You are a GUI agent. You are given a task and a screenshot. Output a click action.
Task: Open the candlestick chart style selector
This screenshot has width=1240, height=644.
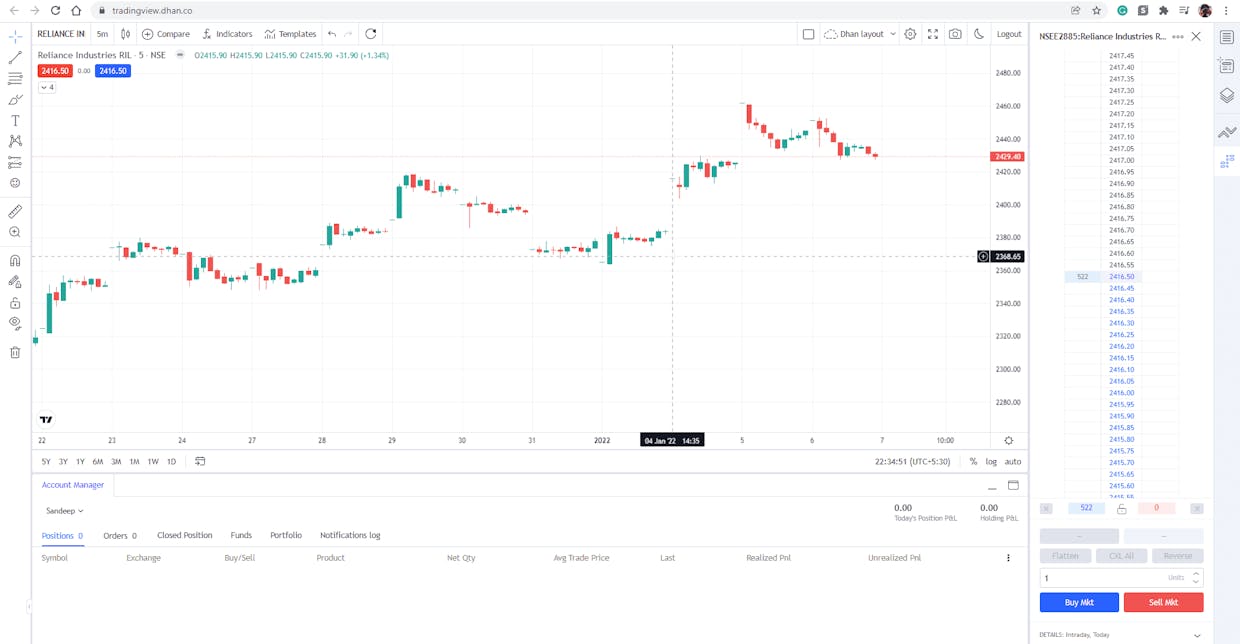pos(125,34)
